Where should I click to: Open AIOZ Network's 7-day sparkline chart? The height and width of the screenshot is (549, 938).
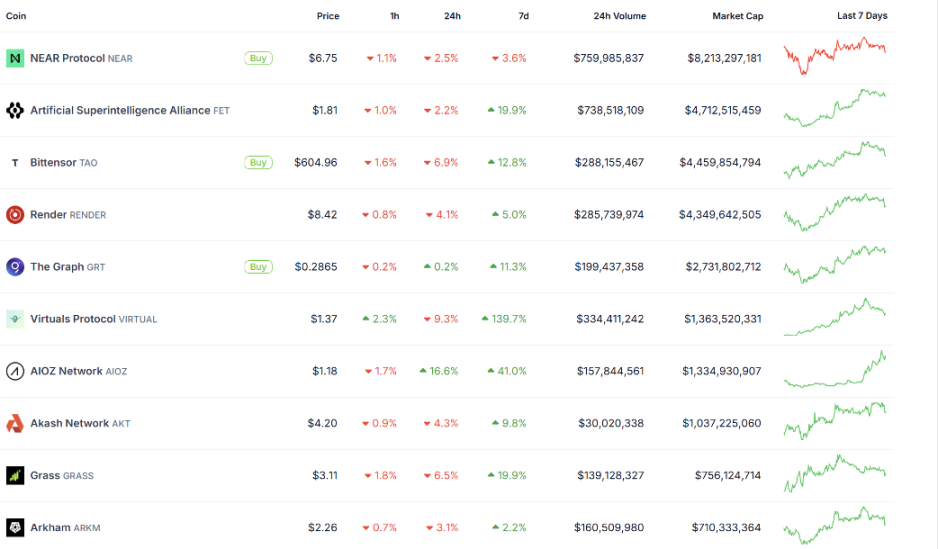point(835,369)
